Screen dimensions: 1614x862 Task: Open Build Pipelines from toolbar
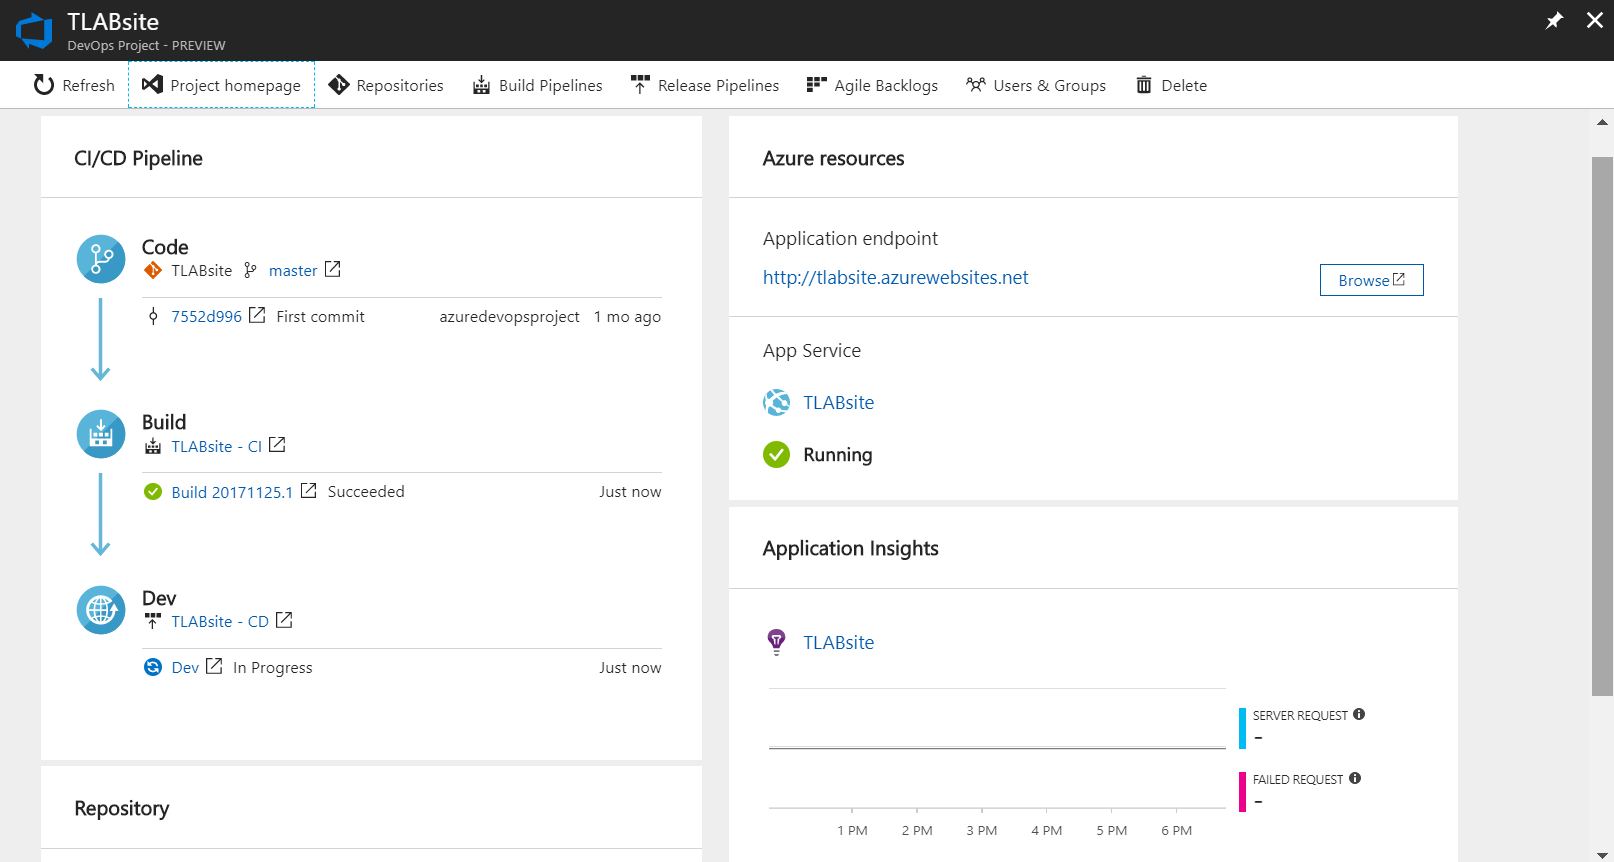click(x=537, y=85)
